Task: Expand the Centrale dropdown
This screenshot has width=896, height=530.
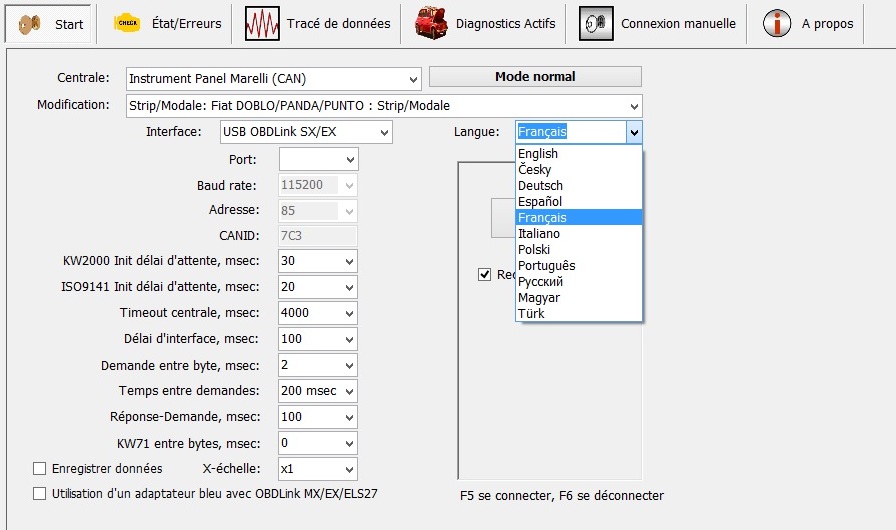Action: 414,79
